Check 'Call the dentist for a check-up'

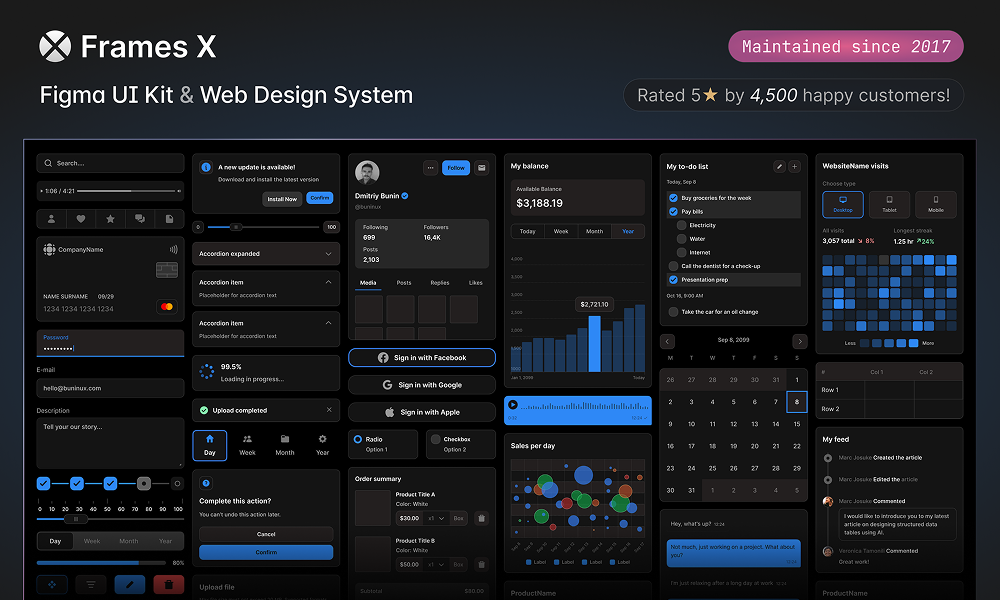point(673,266)
